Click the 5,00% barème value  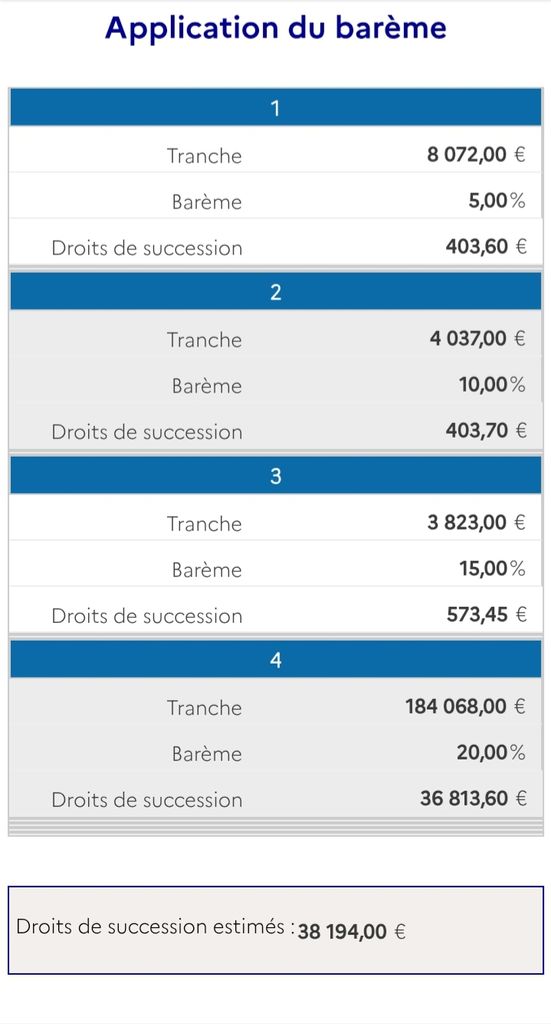(496, 201)
